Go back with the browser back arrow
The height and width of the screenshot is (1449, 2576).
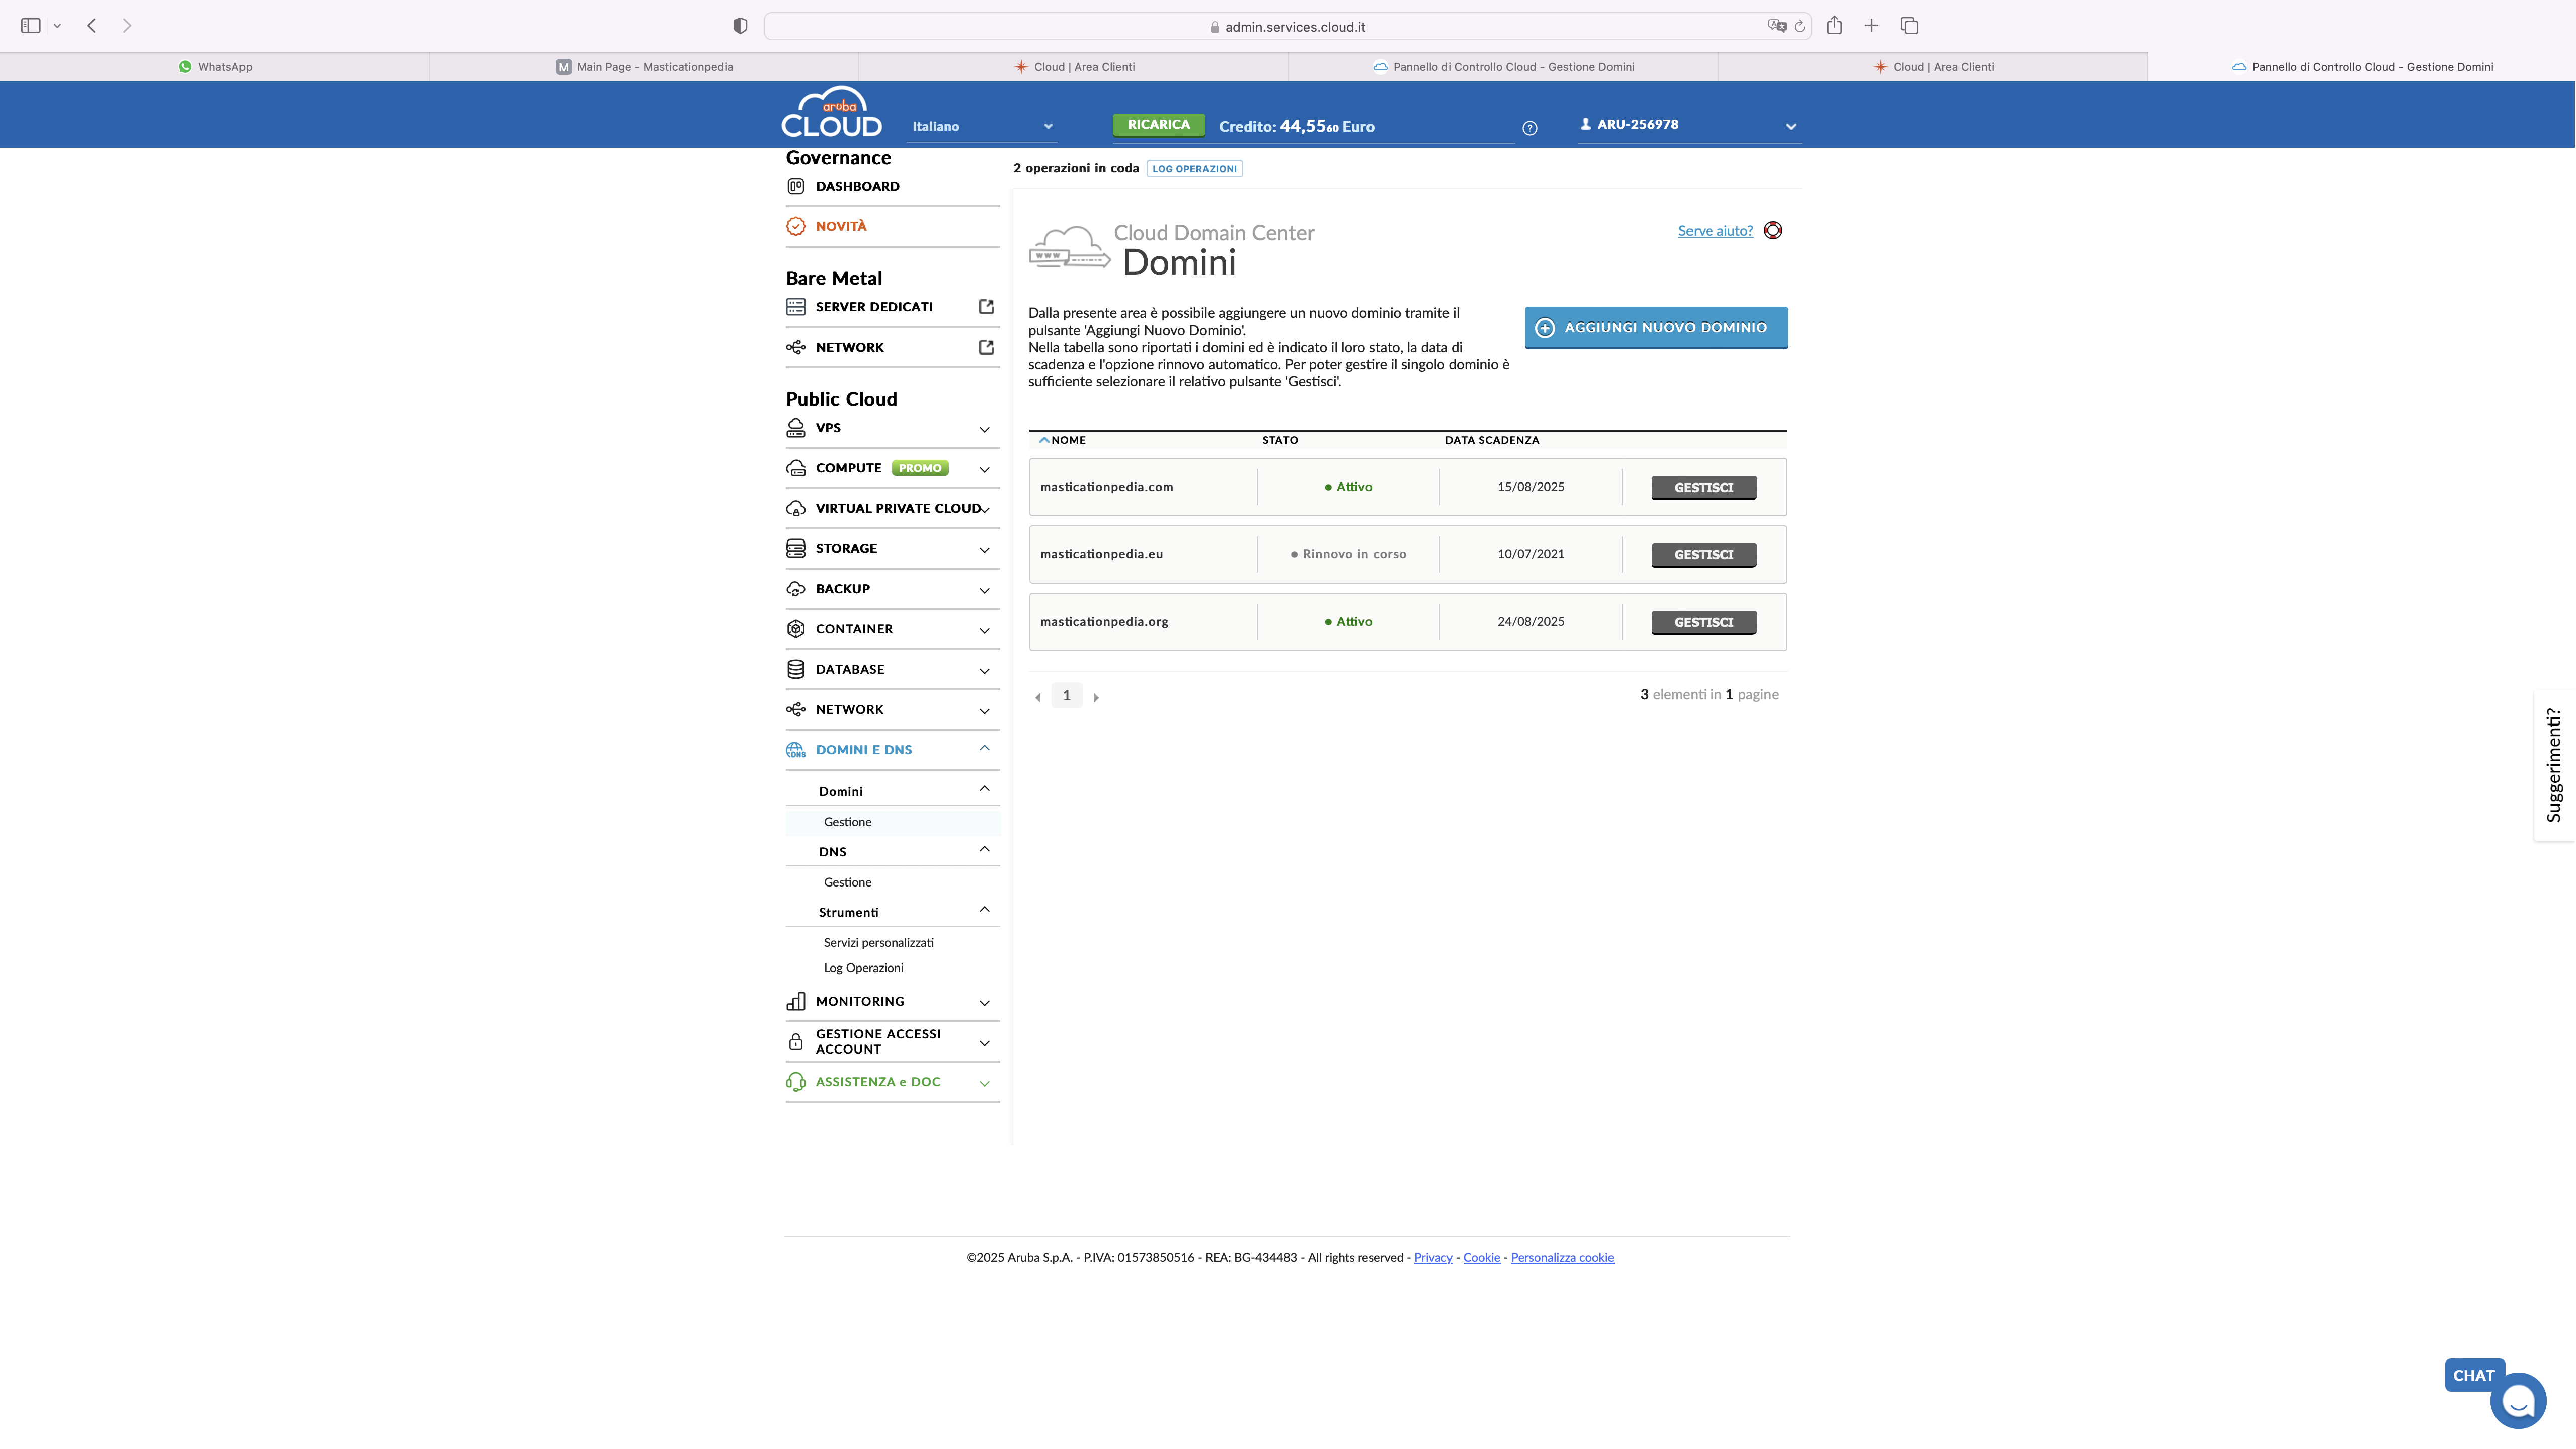tap(91, 26)
